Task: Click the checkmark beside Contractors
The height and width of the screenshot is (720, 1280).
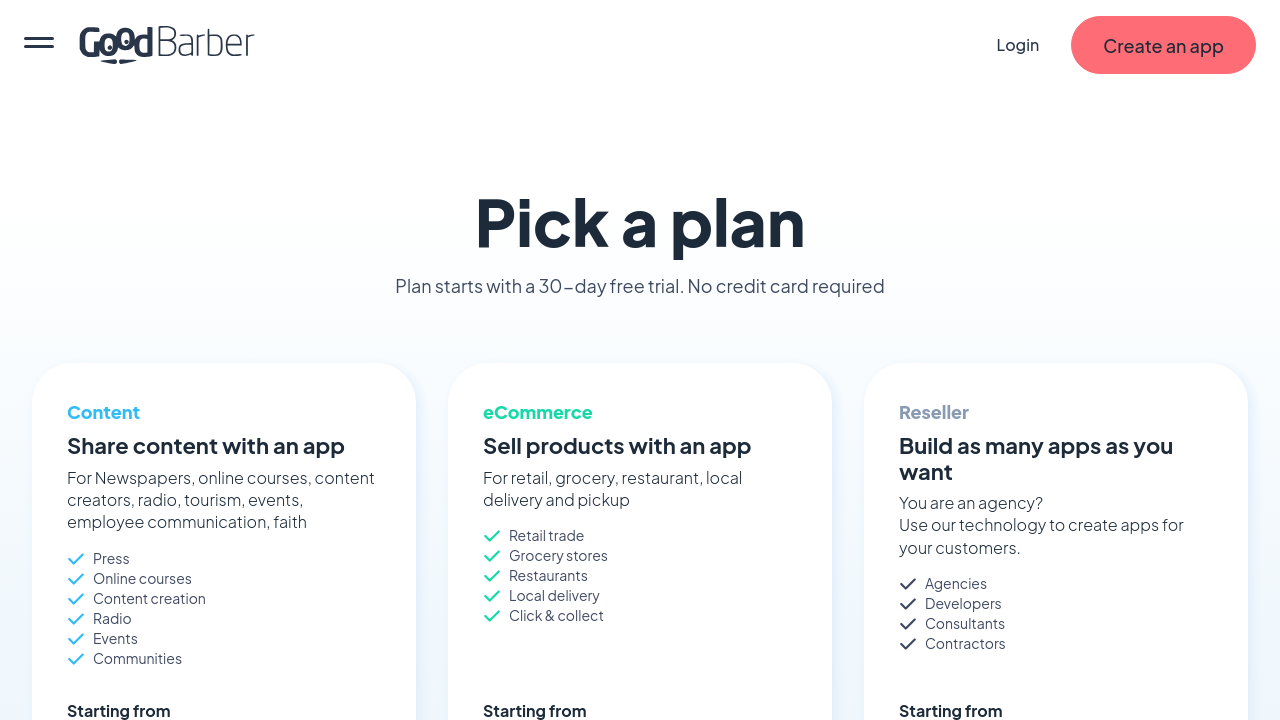Action: pyautogui.click(x=908, y=644)
